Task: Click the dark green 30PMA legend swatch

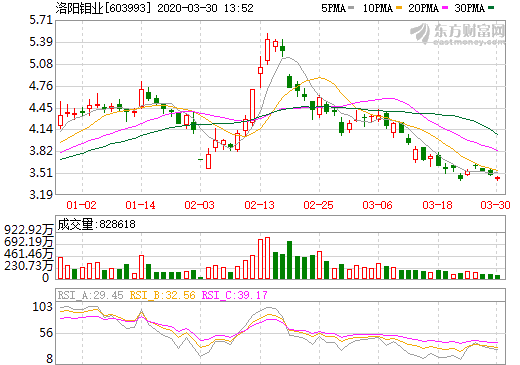Action: [x=491, y=7]
